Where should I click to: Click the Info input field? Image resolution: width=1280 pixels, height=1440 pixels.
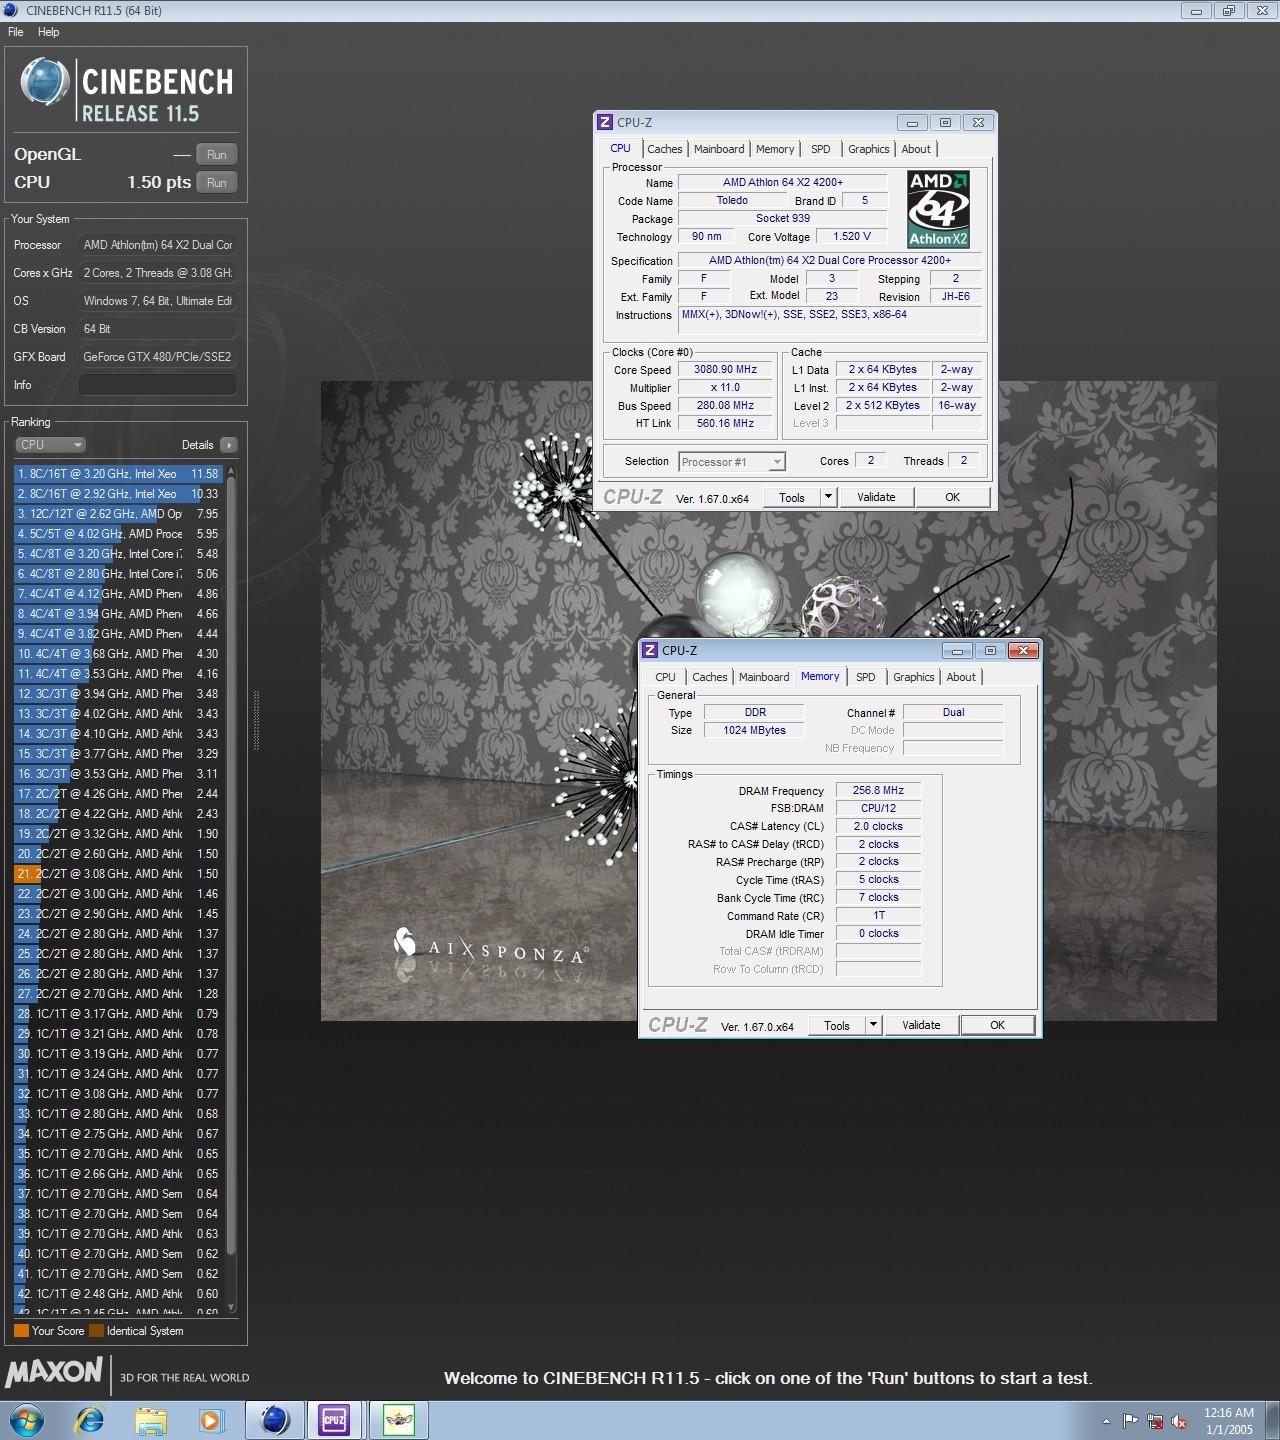(158, 385)
